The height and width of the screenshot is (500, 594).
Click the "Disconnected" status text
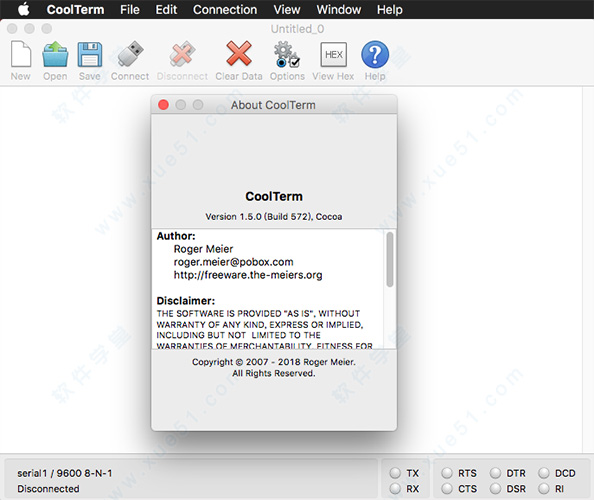[x=48, y=489]
